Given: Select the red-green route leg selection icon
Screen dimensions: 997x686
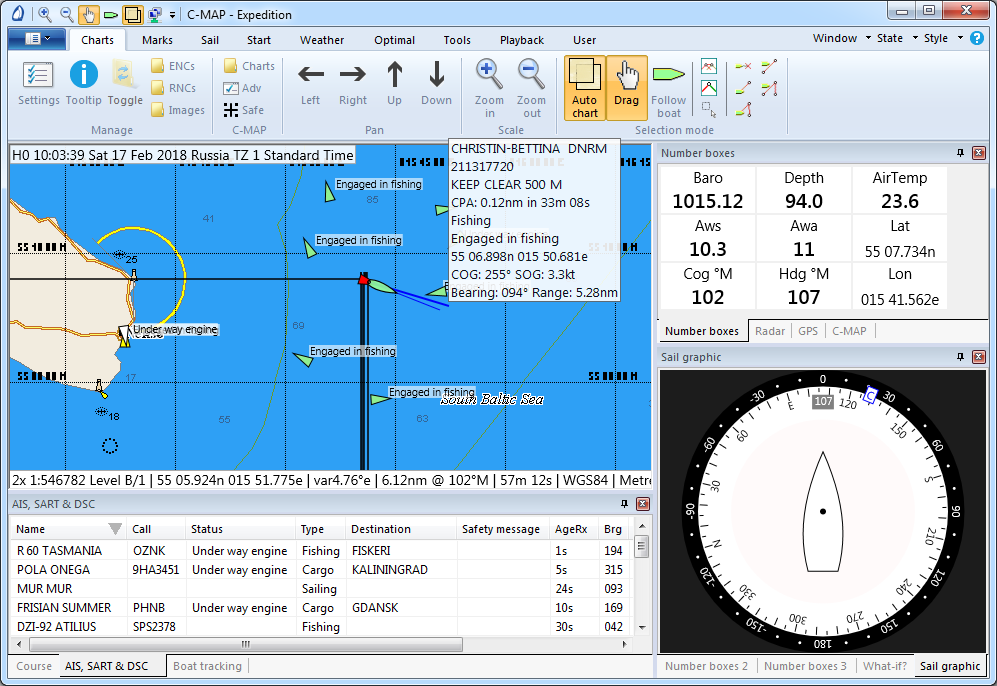Looking at the screenshot, I should click(708, 88).
